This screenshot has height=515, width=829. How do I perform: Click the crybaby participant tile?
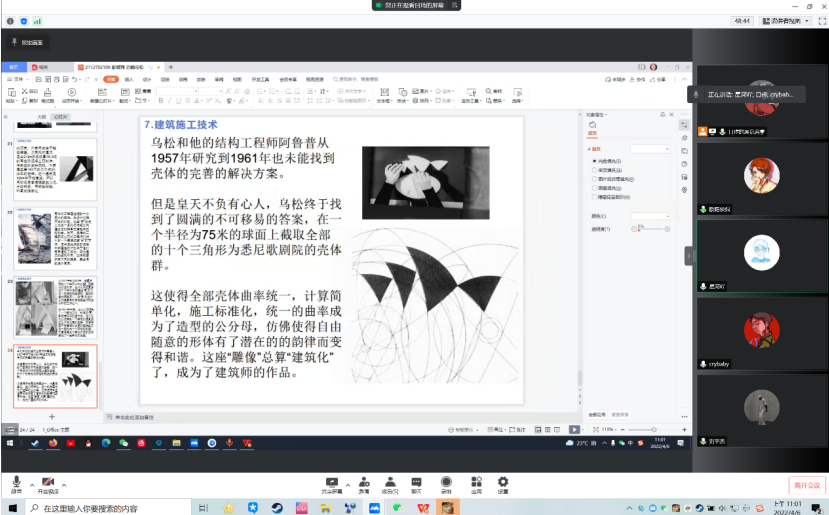pos(761,333)
